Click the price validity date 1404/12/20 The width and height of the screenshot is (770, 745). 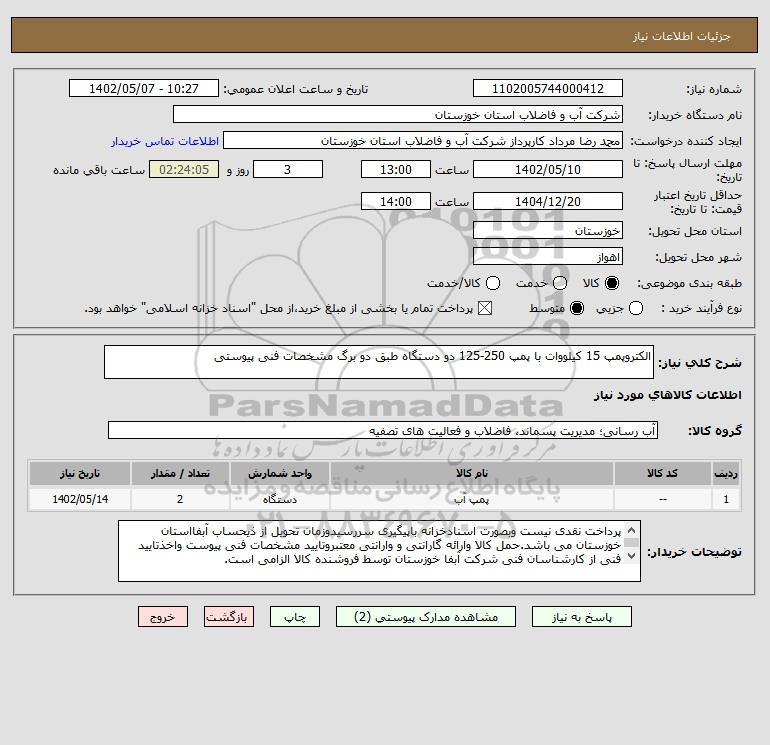tap(548, 201)
